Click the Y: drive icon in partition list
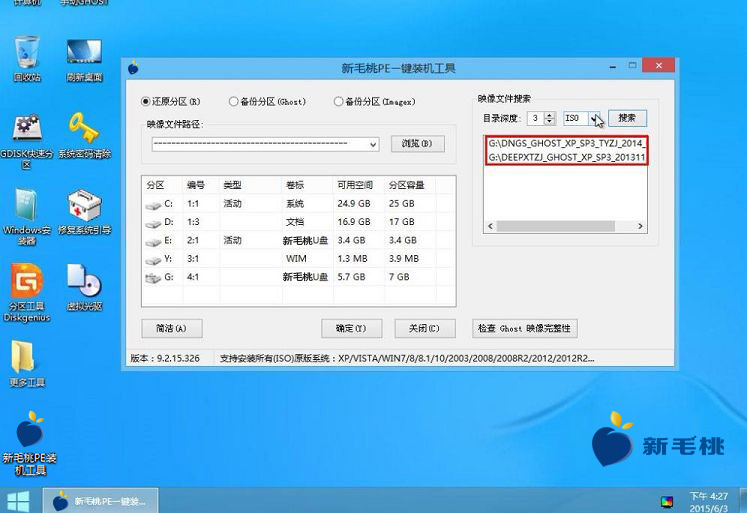 click(x=153, y=260)
